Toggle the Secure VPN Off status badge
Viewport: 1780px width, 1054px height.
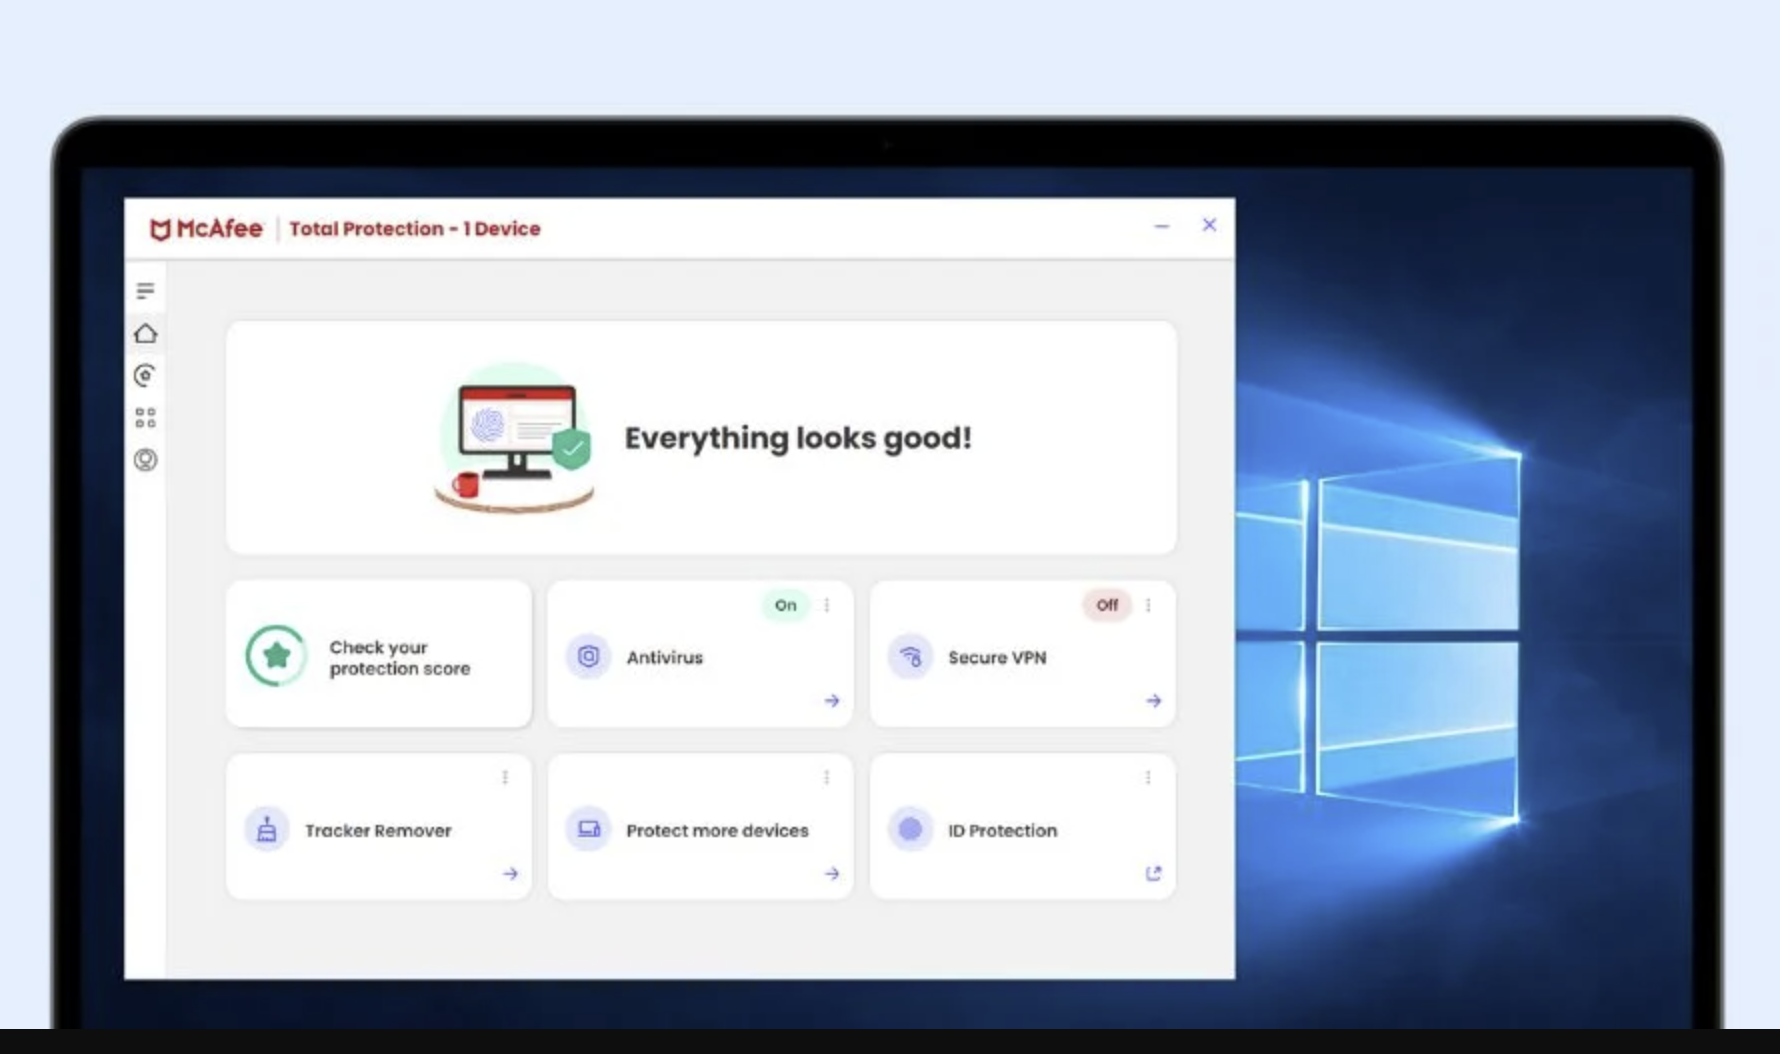point(1106,605)
